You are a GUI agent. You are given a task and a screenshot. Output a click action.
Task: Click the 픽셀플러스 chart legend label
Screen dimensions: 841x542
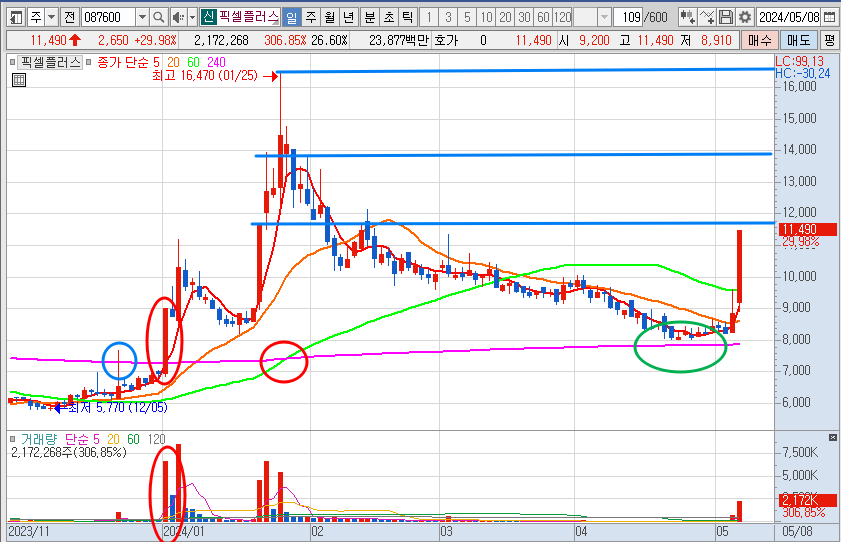coord(49,62)
